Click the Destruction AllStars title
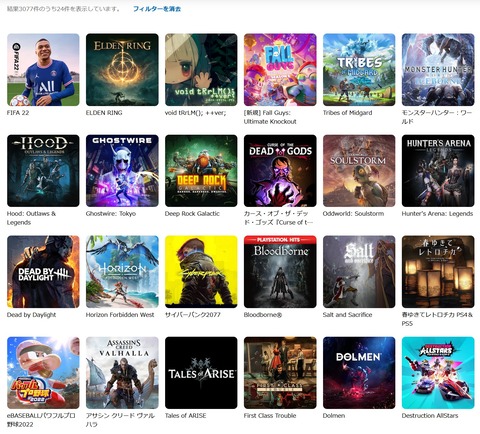Image resolution: width=480 pixels, height=434 pixels. coord(430,416)
